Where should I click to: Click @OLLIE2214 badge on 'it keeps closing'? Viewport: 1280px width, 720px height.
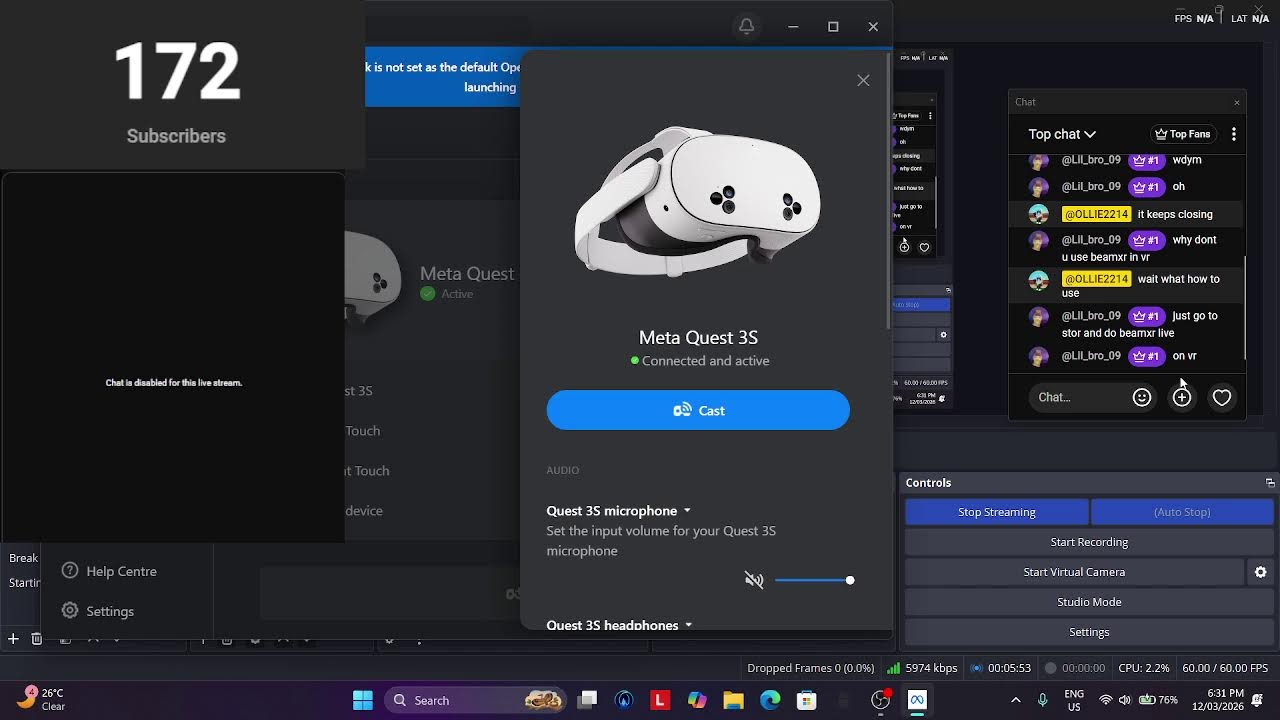(x=1096, y=214)
